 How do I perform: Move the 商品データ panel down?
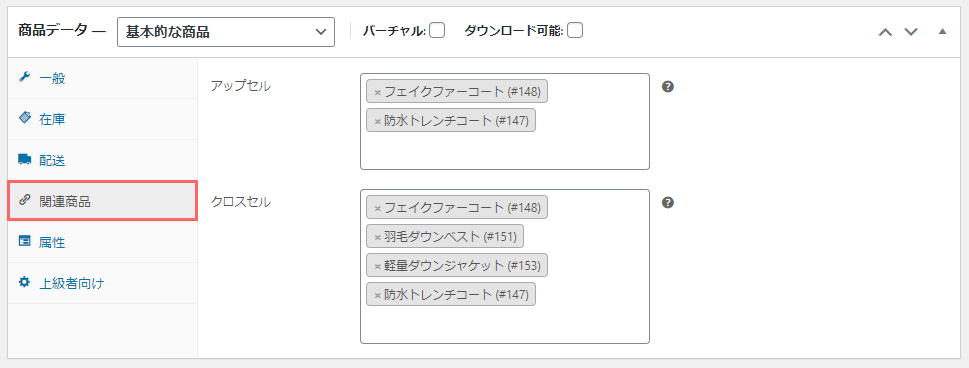(x=911, y=32)
